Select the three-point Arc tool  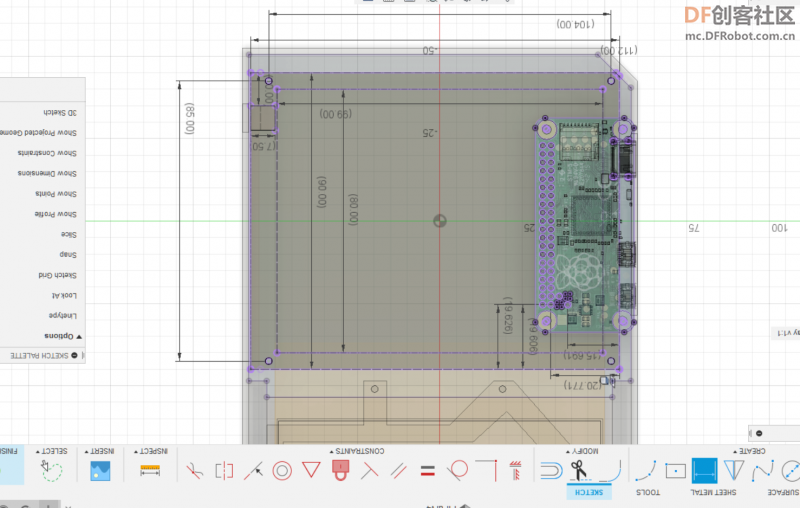point(646,470)
